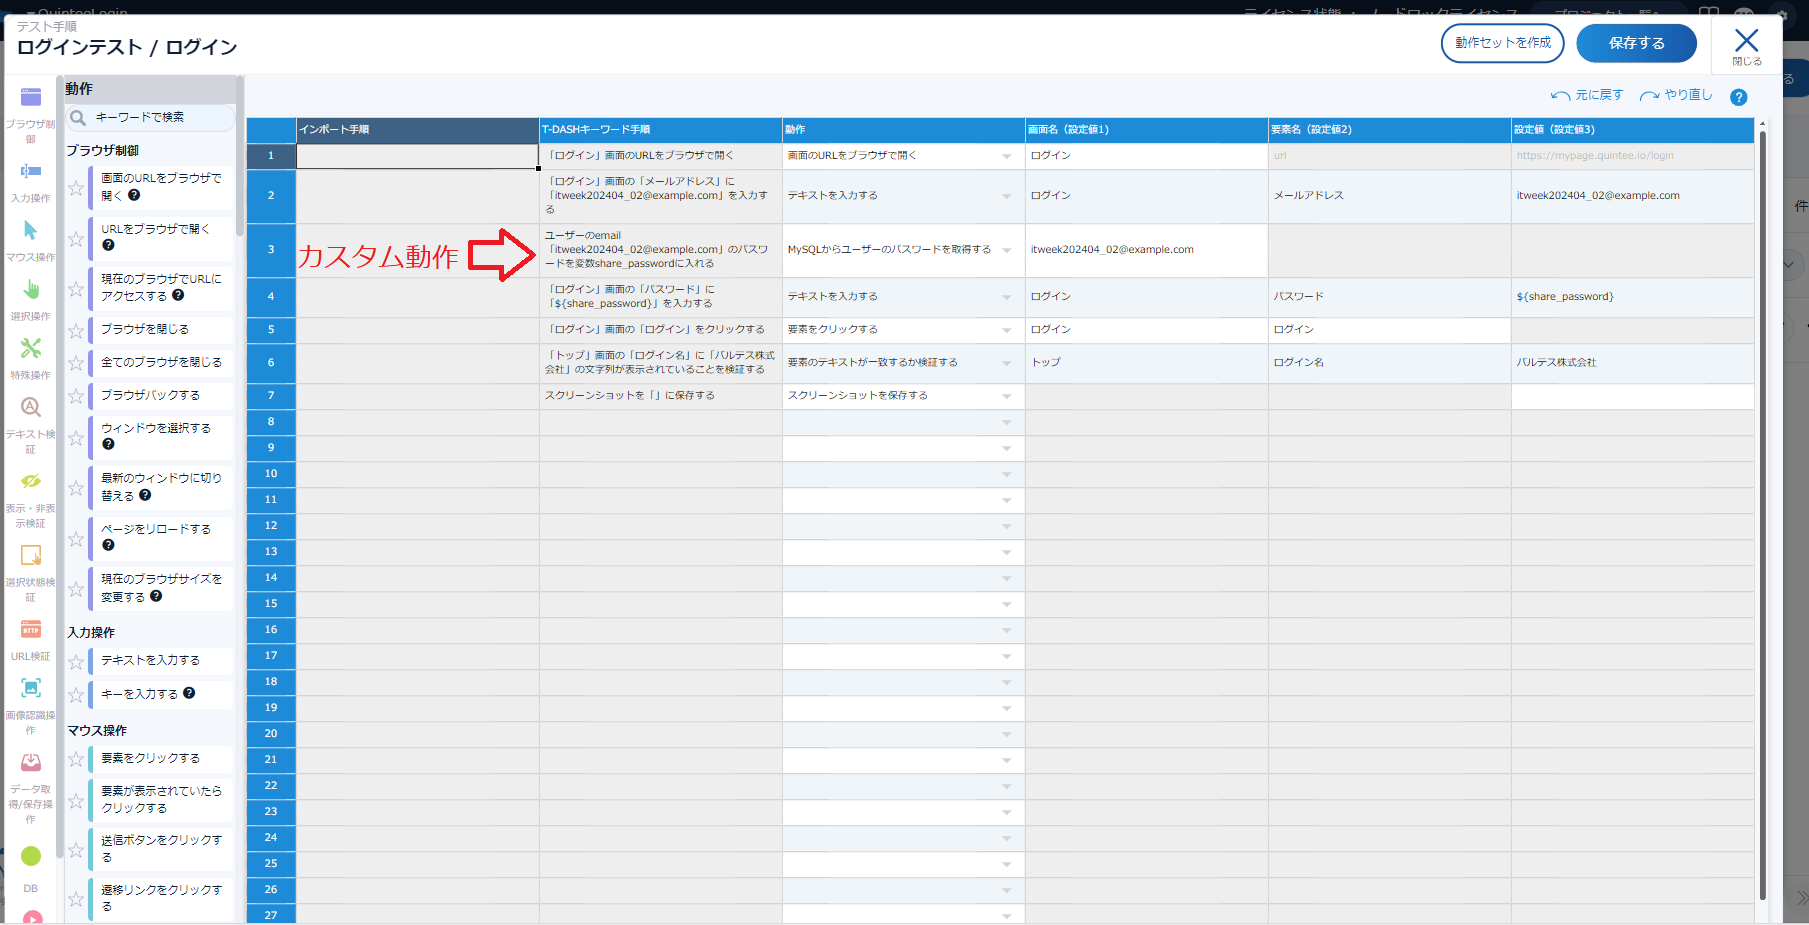This screenshot has height=925, width=1809.
Task: Select ${share_password} cell in row 4
Action: pyautogui.click(x=1632, y=297)
